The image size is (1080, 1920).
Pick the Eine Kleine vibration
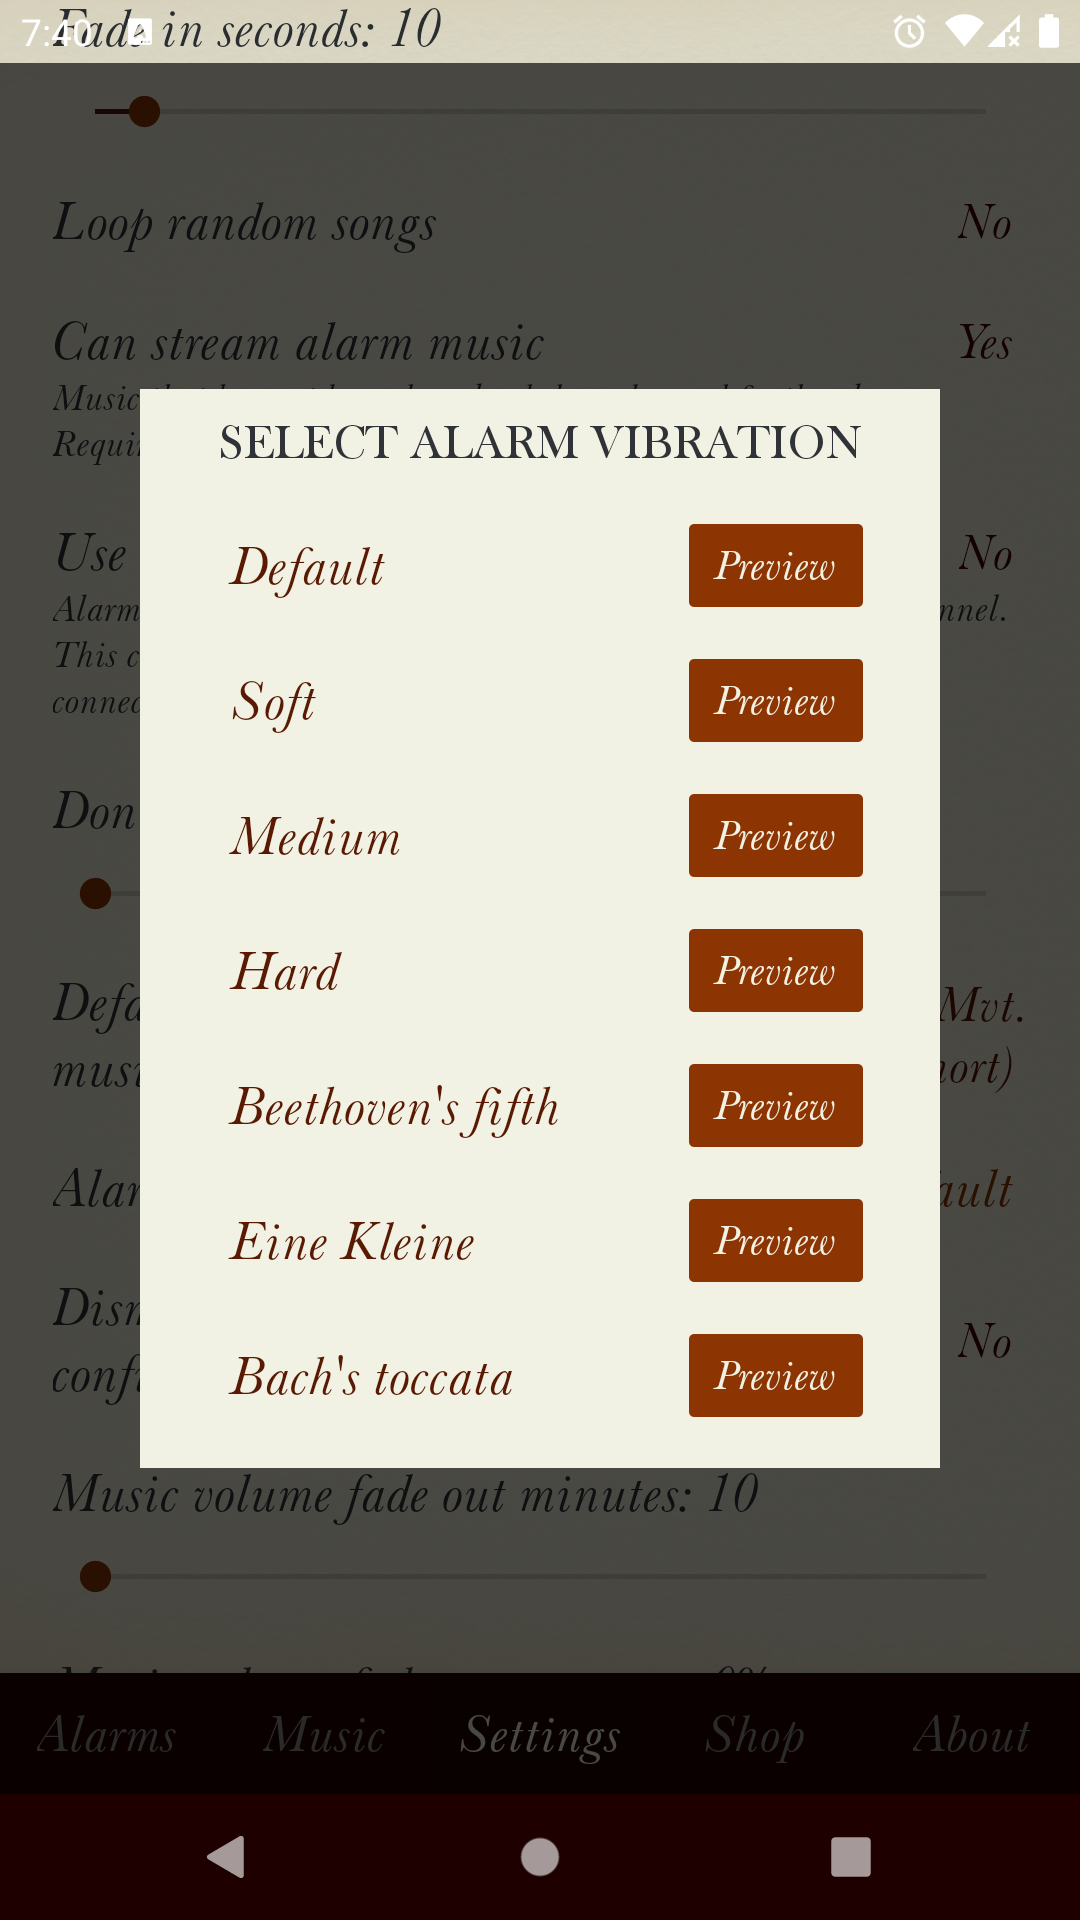click(352, 1242)
